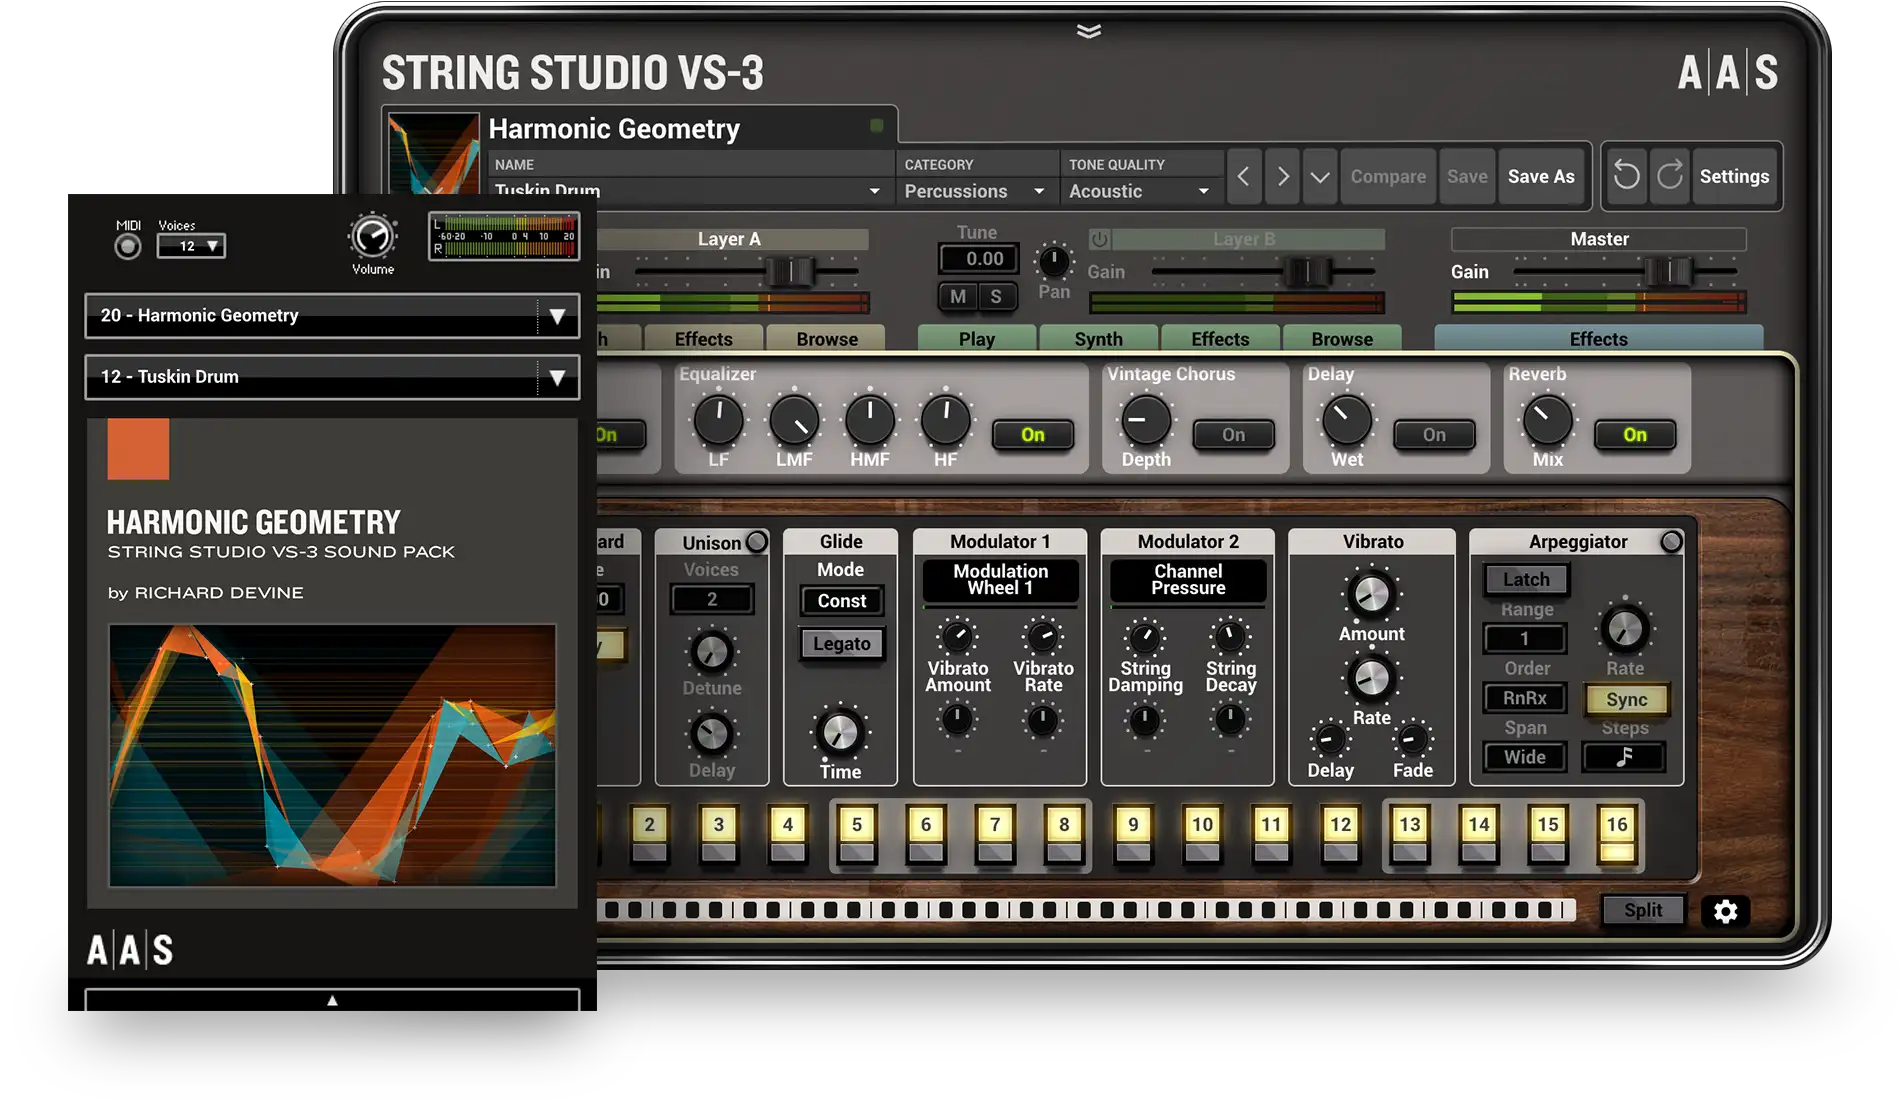
Task: Toggle the Delay On switch
Action: pyautogui.click(x=1434, y=435)
